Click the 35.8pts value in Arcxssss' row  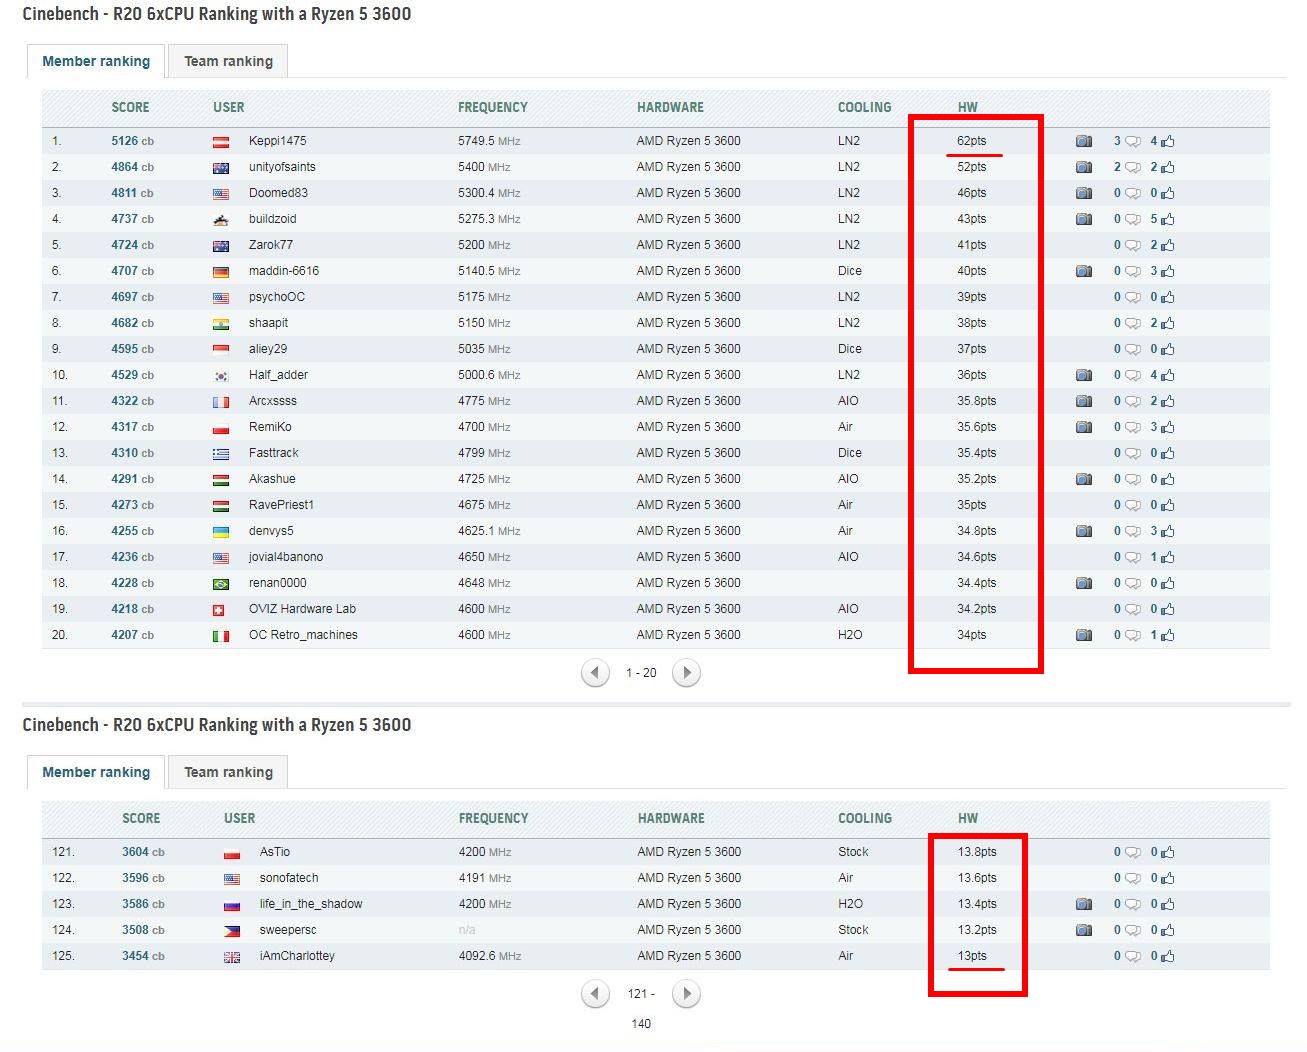[x=976, y=401]
